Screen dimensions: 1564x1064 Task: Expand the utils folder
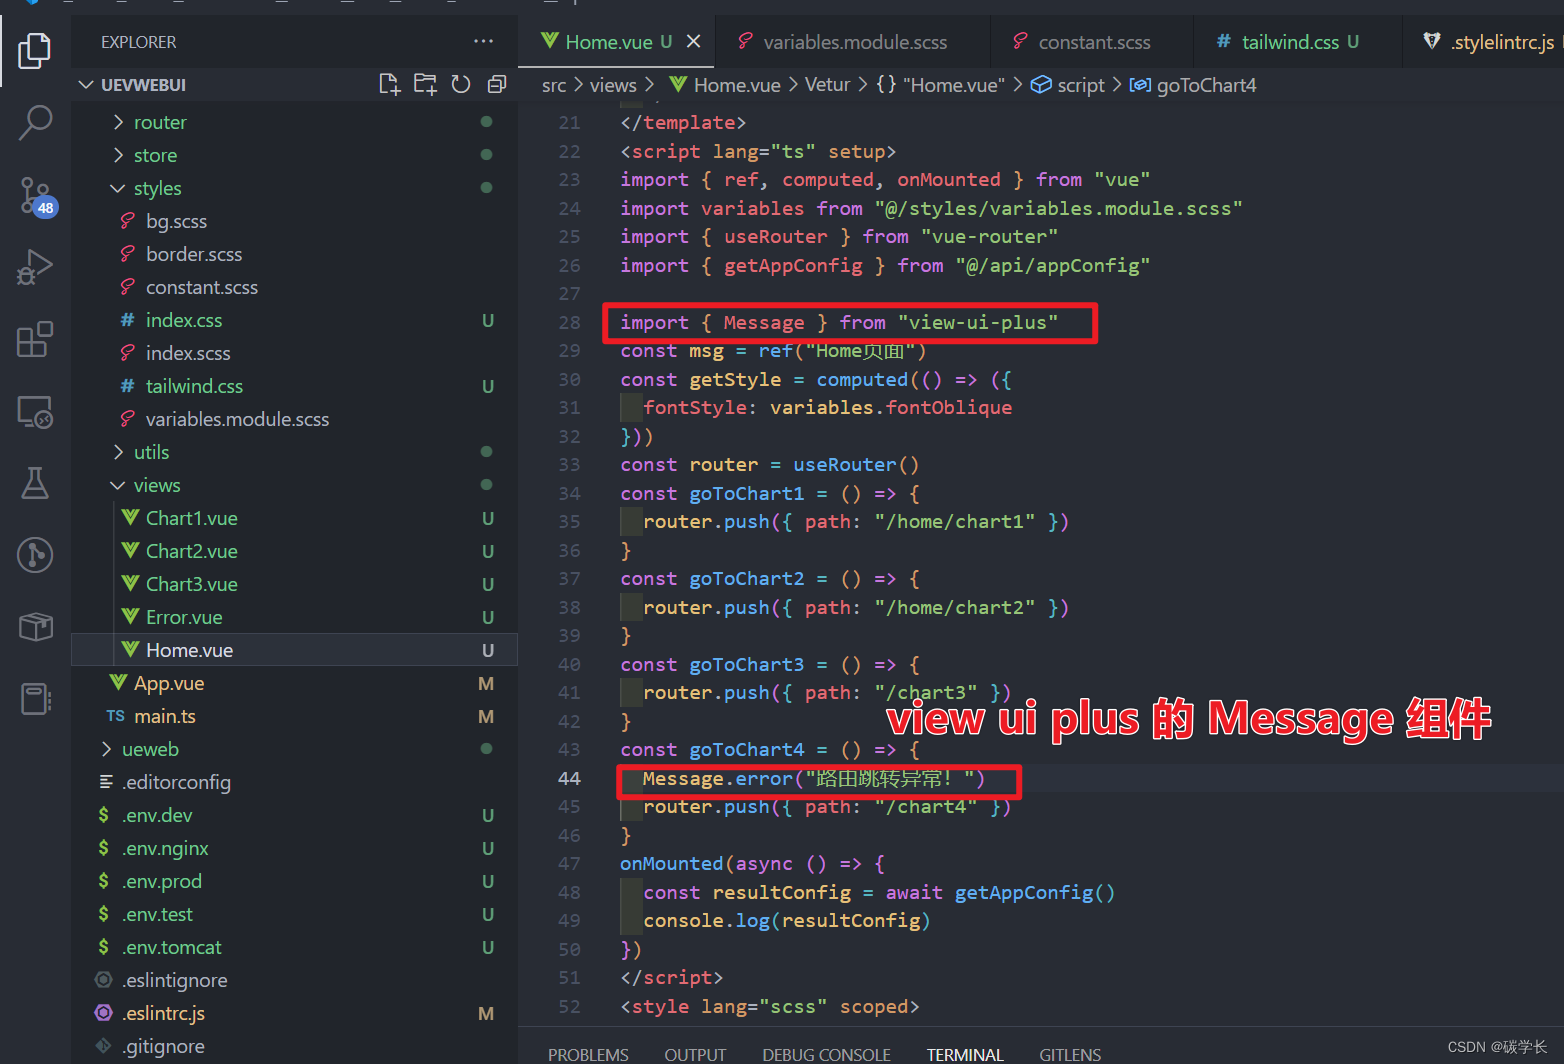coord(151,452)
